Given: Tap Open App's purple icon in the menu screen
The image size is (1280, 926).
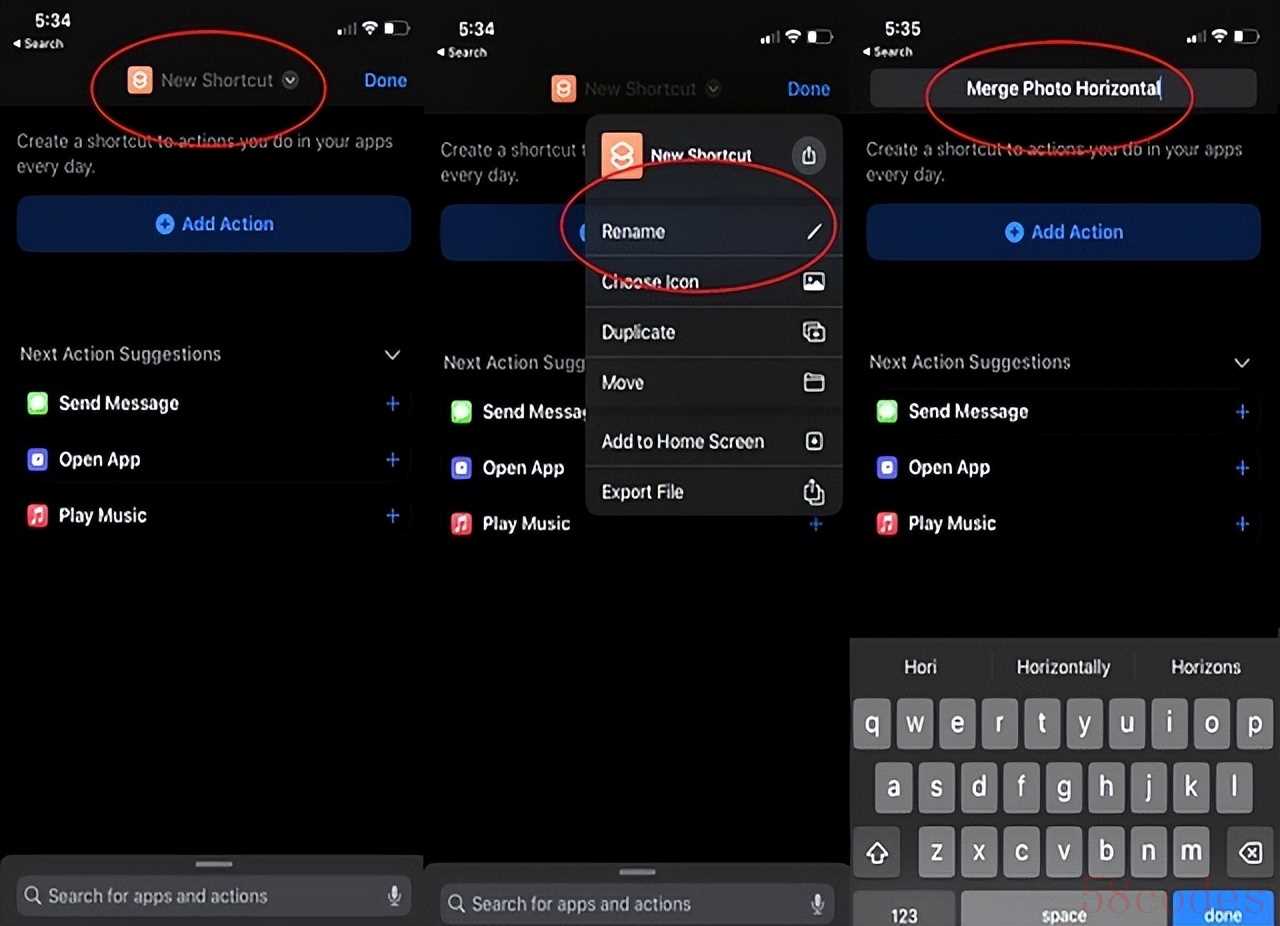Looking at the screenshot, I should [461, 468].
